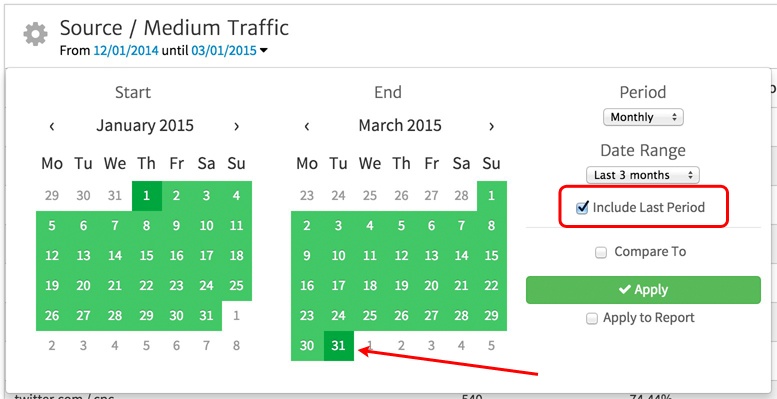Enable the Compare To checkbox
The image size is (777, 399).
(x=601, y=253)
